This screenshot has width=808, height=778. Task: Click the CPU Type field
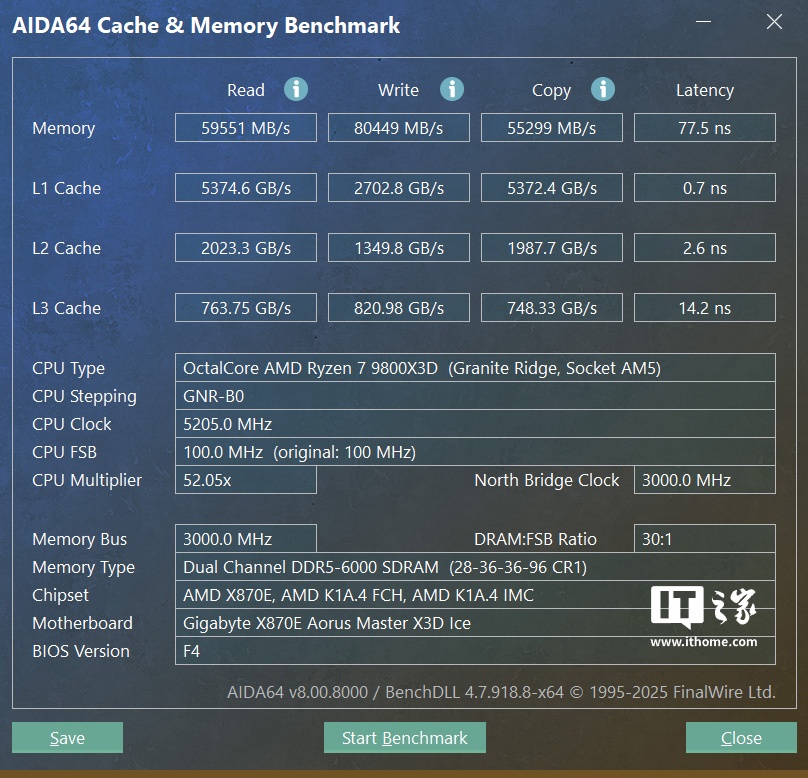475,368
